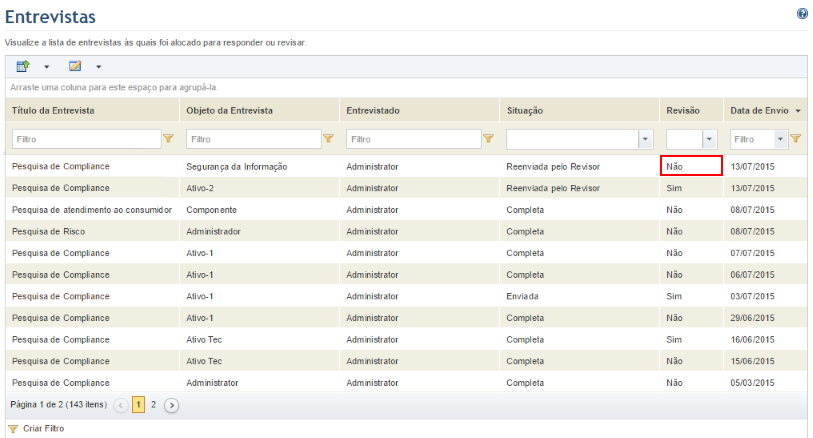Expand the export icon dropdown arrow
The width and height of the screenshot is (813, 438).
pos(47,66)
